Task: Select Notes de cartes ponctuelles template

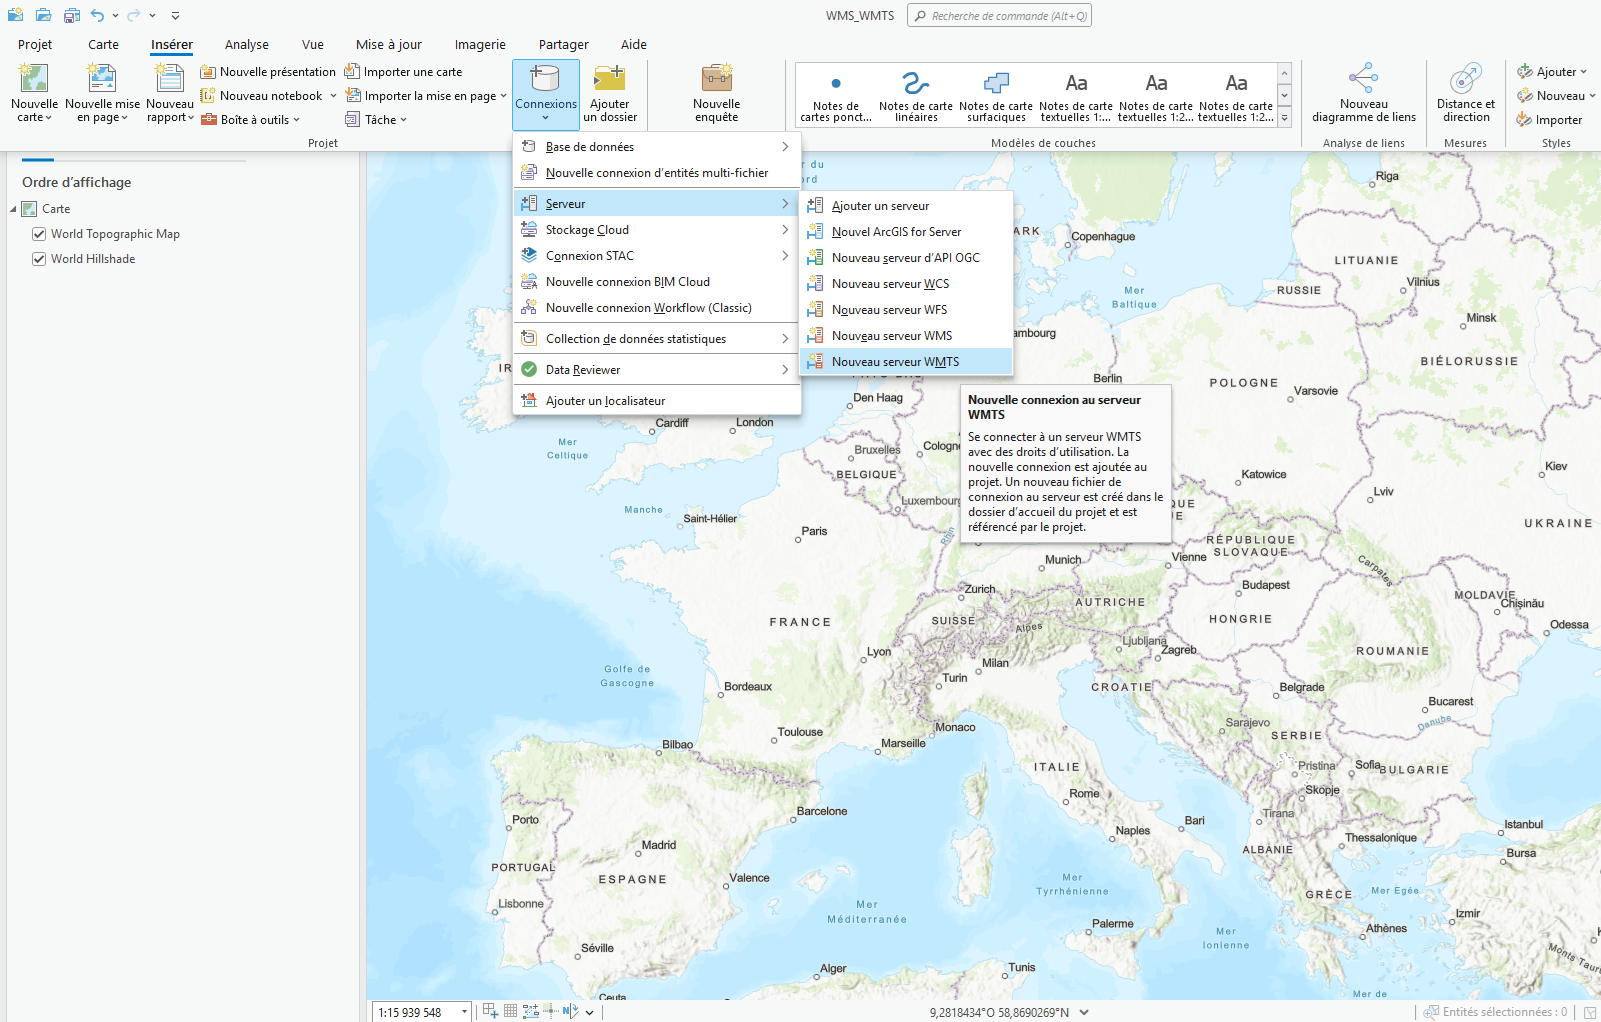Action: click(836, 95)
